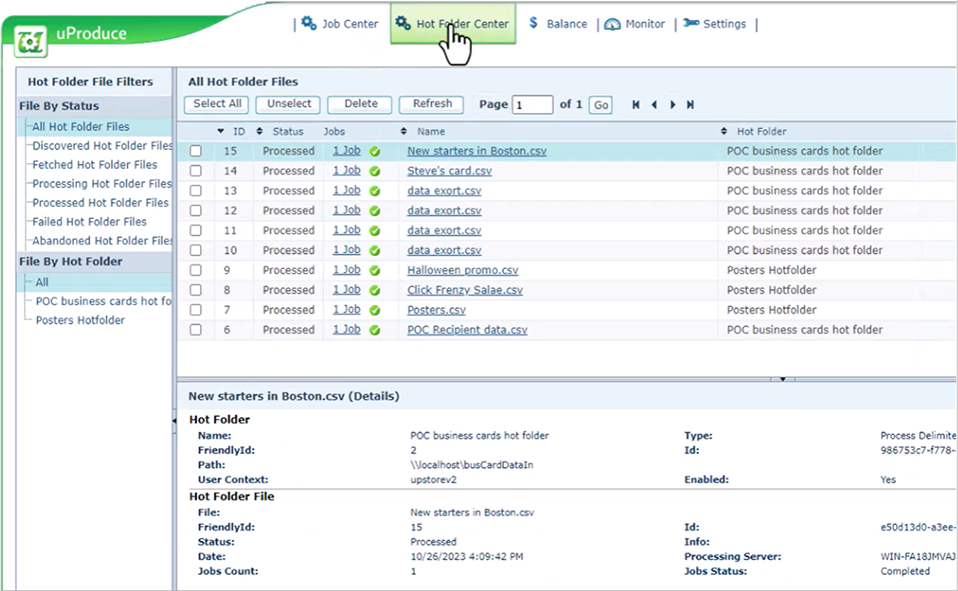Click green status check for row ID 10
This screenshot has width=958, height=591.
click(x=375, y=251)
